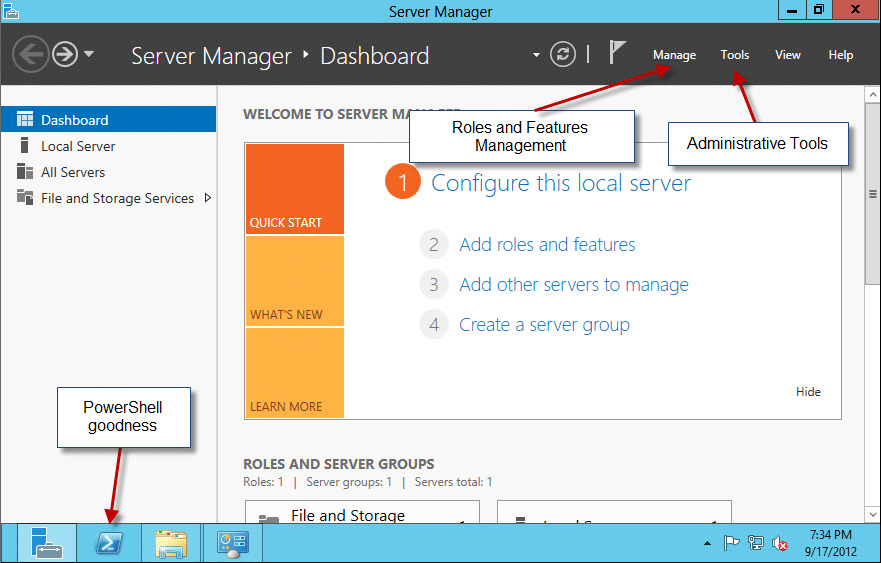Select Local Server in the sidebar
The height and width of the screenshot is (563, 881).
pyautogui.click(x=78, y=146)
